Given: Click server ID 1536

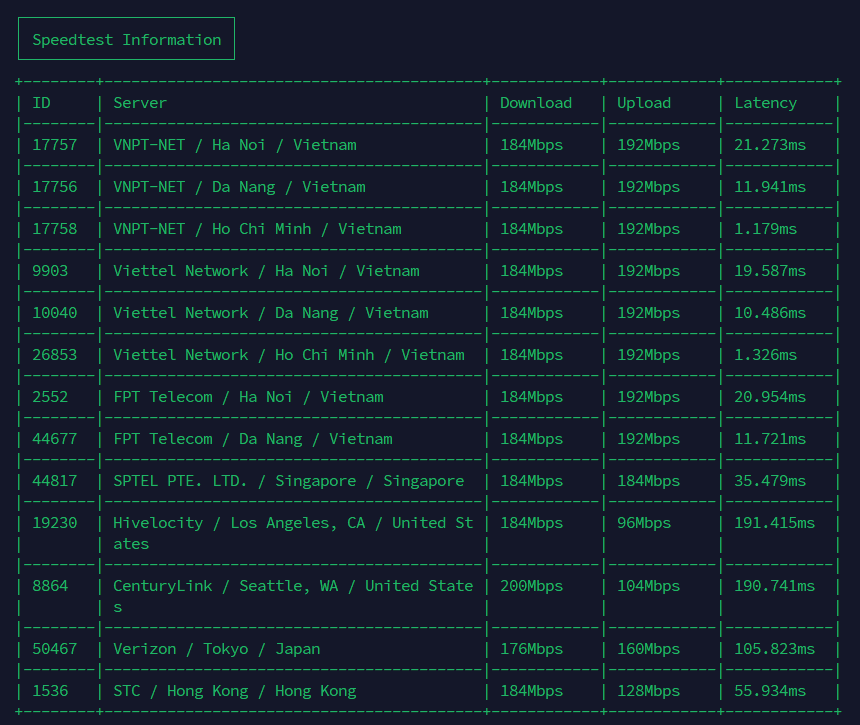Looking at the screenshot, I should click(50, 690).
